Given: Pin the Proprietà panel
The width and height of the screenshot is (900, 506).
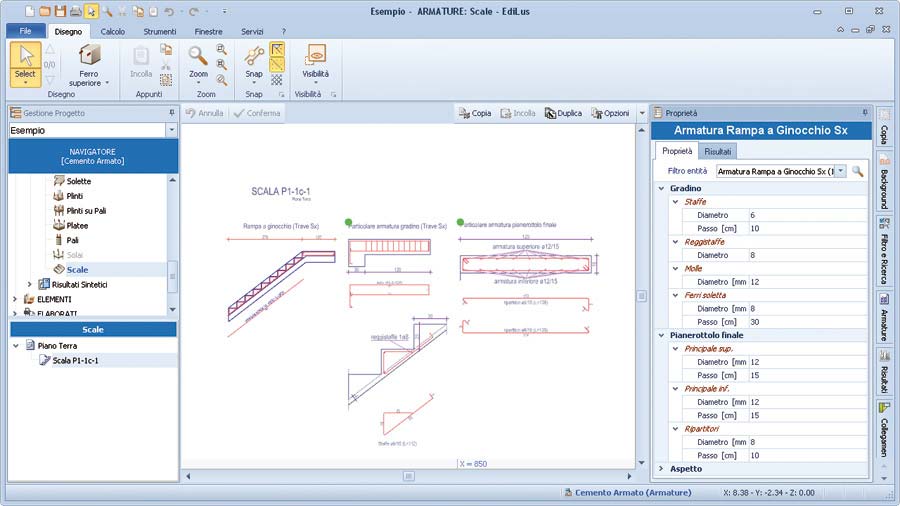Looking at the screenshot, I should pos(865,113).
